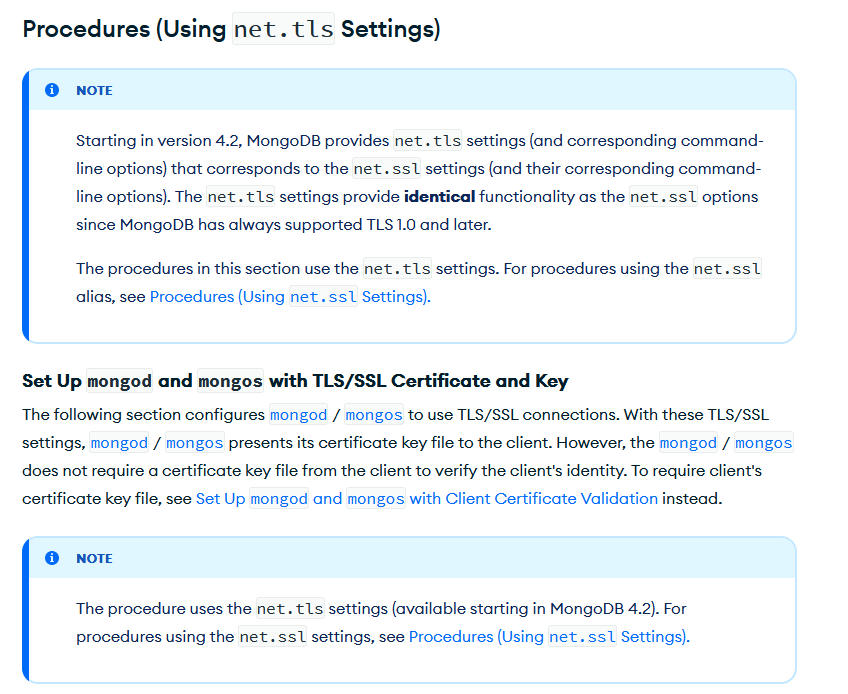Screen dimensions: 848x694
Task: Click the mongod link after 'However, the'
Action: click(688, 442)
